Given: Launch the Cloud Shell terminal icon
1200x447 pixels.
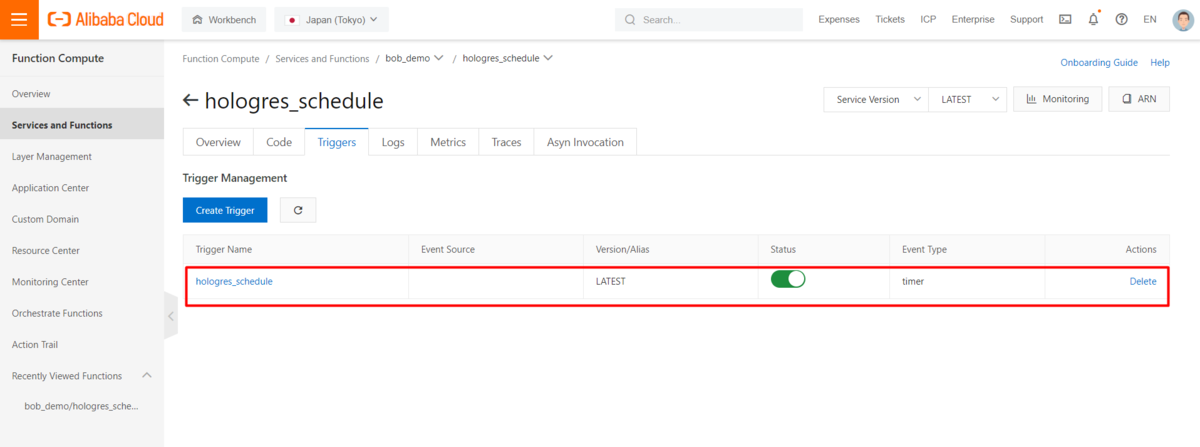Looking at the screenshot, I should (x=1065, y=19).
